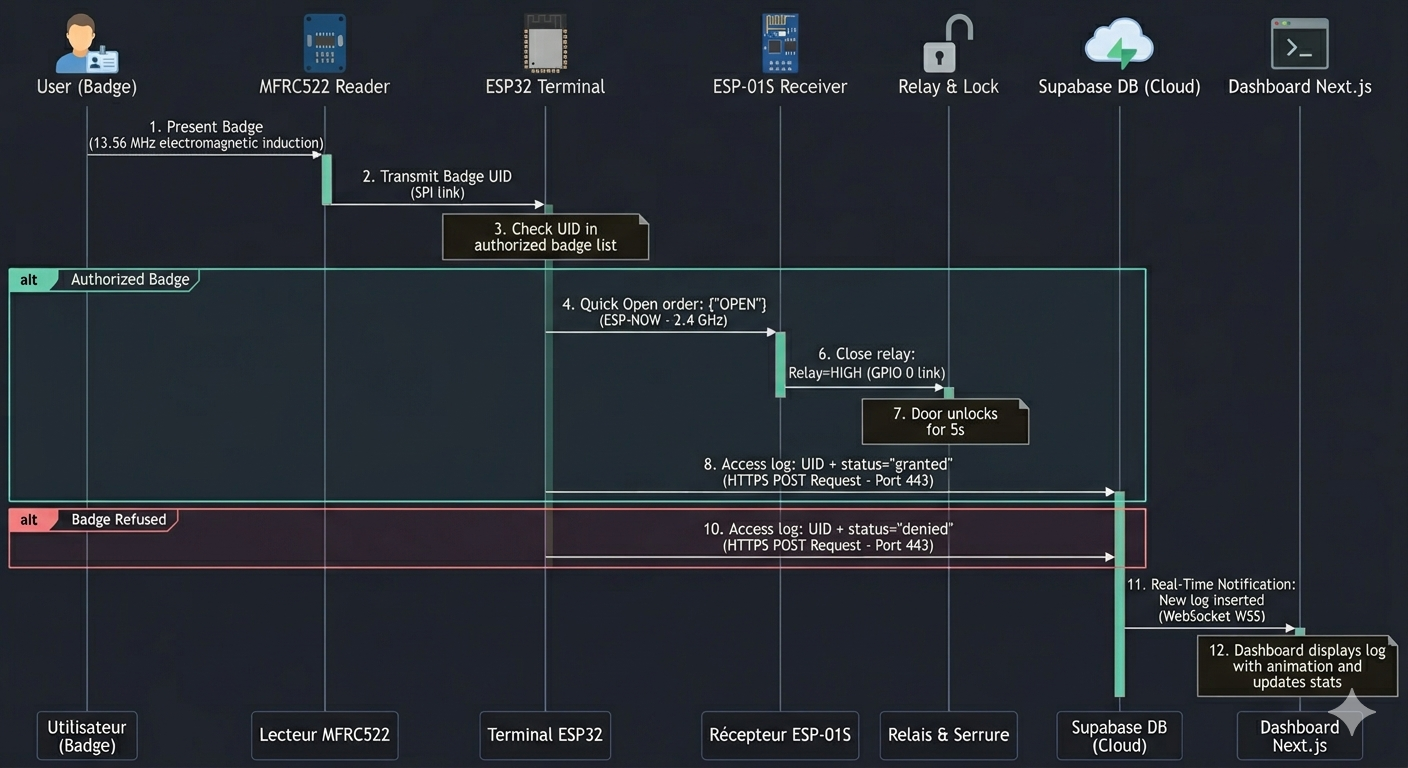Click the ESP-01S Receiver activation bar
The width and height of the screenshot is (1408, 768).
(x=780, y=364)
